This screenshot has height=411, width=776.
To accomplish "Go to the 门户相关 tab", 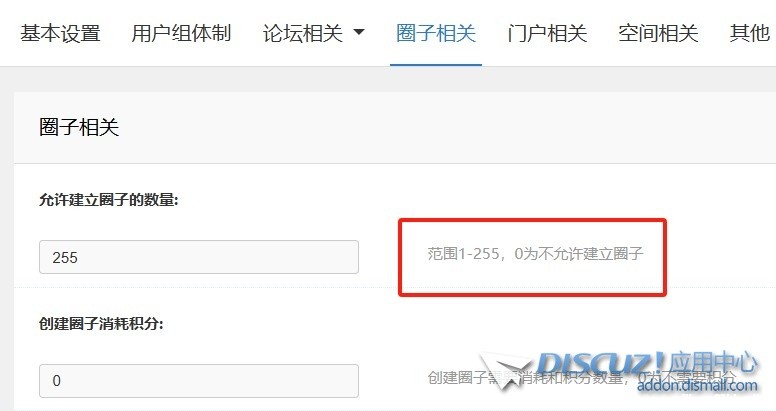I will [547, 34].
